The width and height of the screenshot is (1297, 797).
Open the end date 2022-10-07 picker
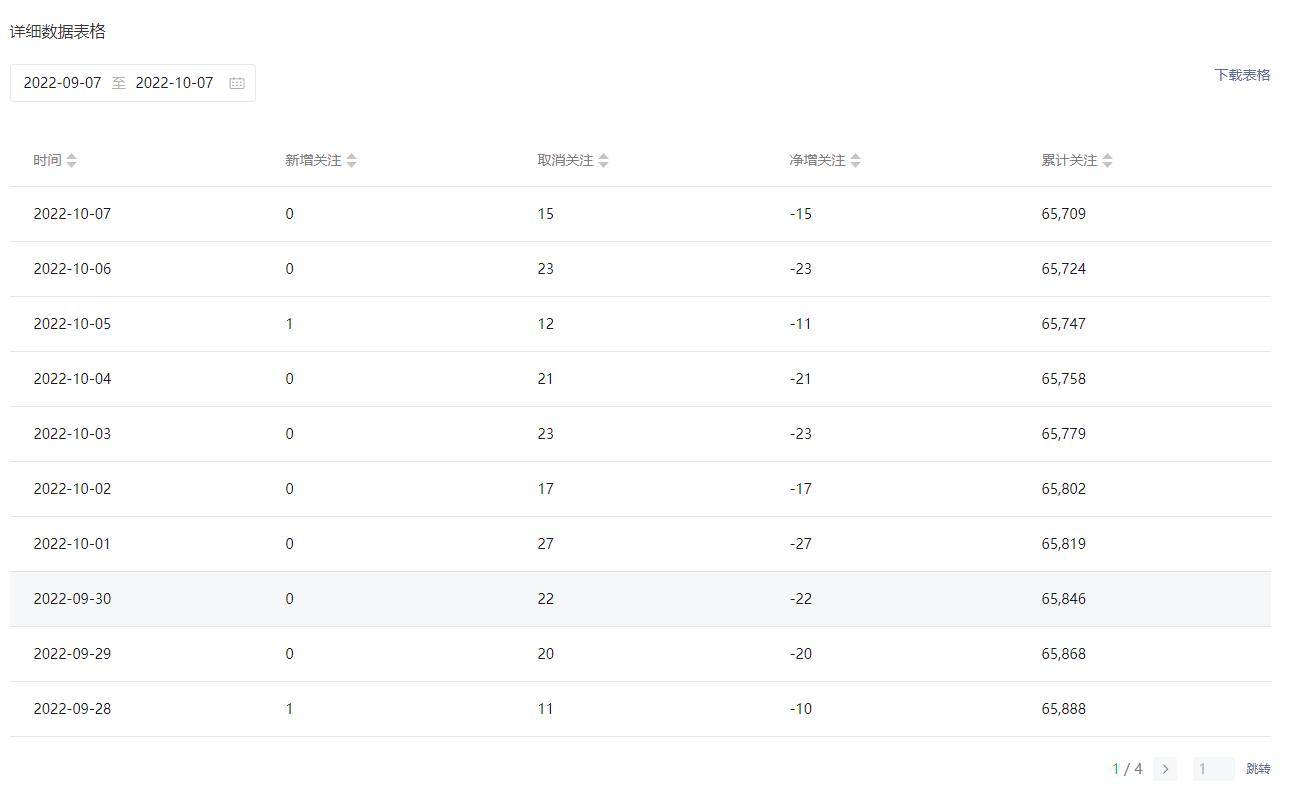pos(174,83)
